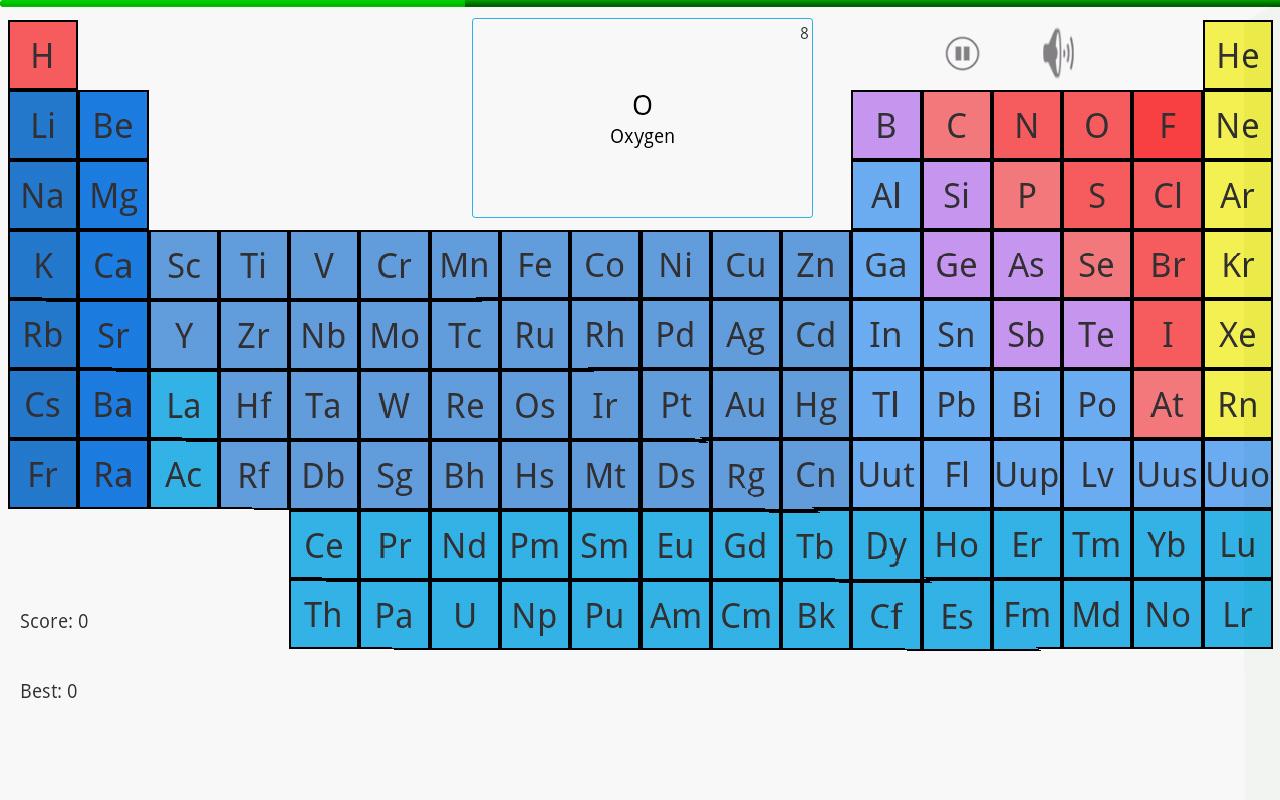Tap the Francium (Fr) tile
The image size is (1280, 800).
tap(43, 475)
